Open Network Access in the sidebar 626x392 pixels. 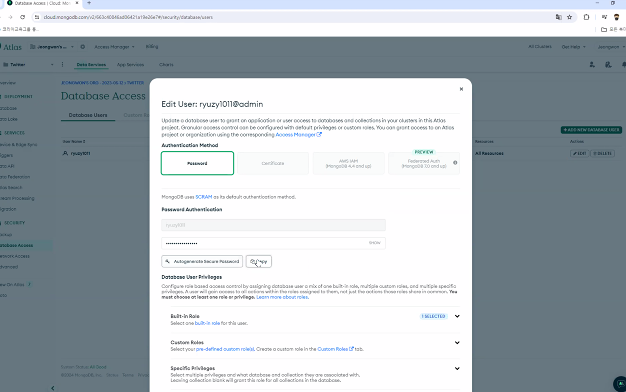point(15,256)
